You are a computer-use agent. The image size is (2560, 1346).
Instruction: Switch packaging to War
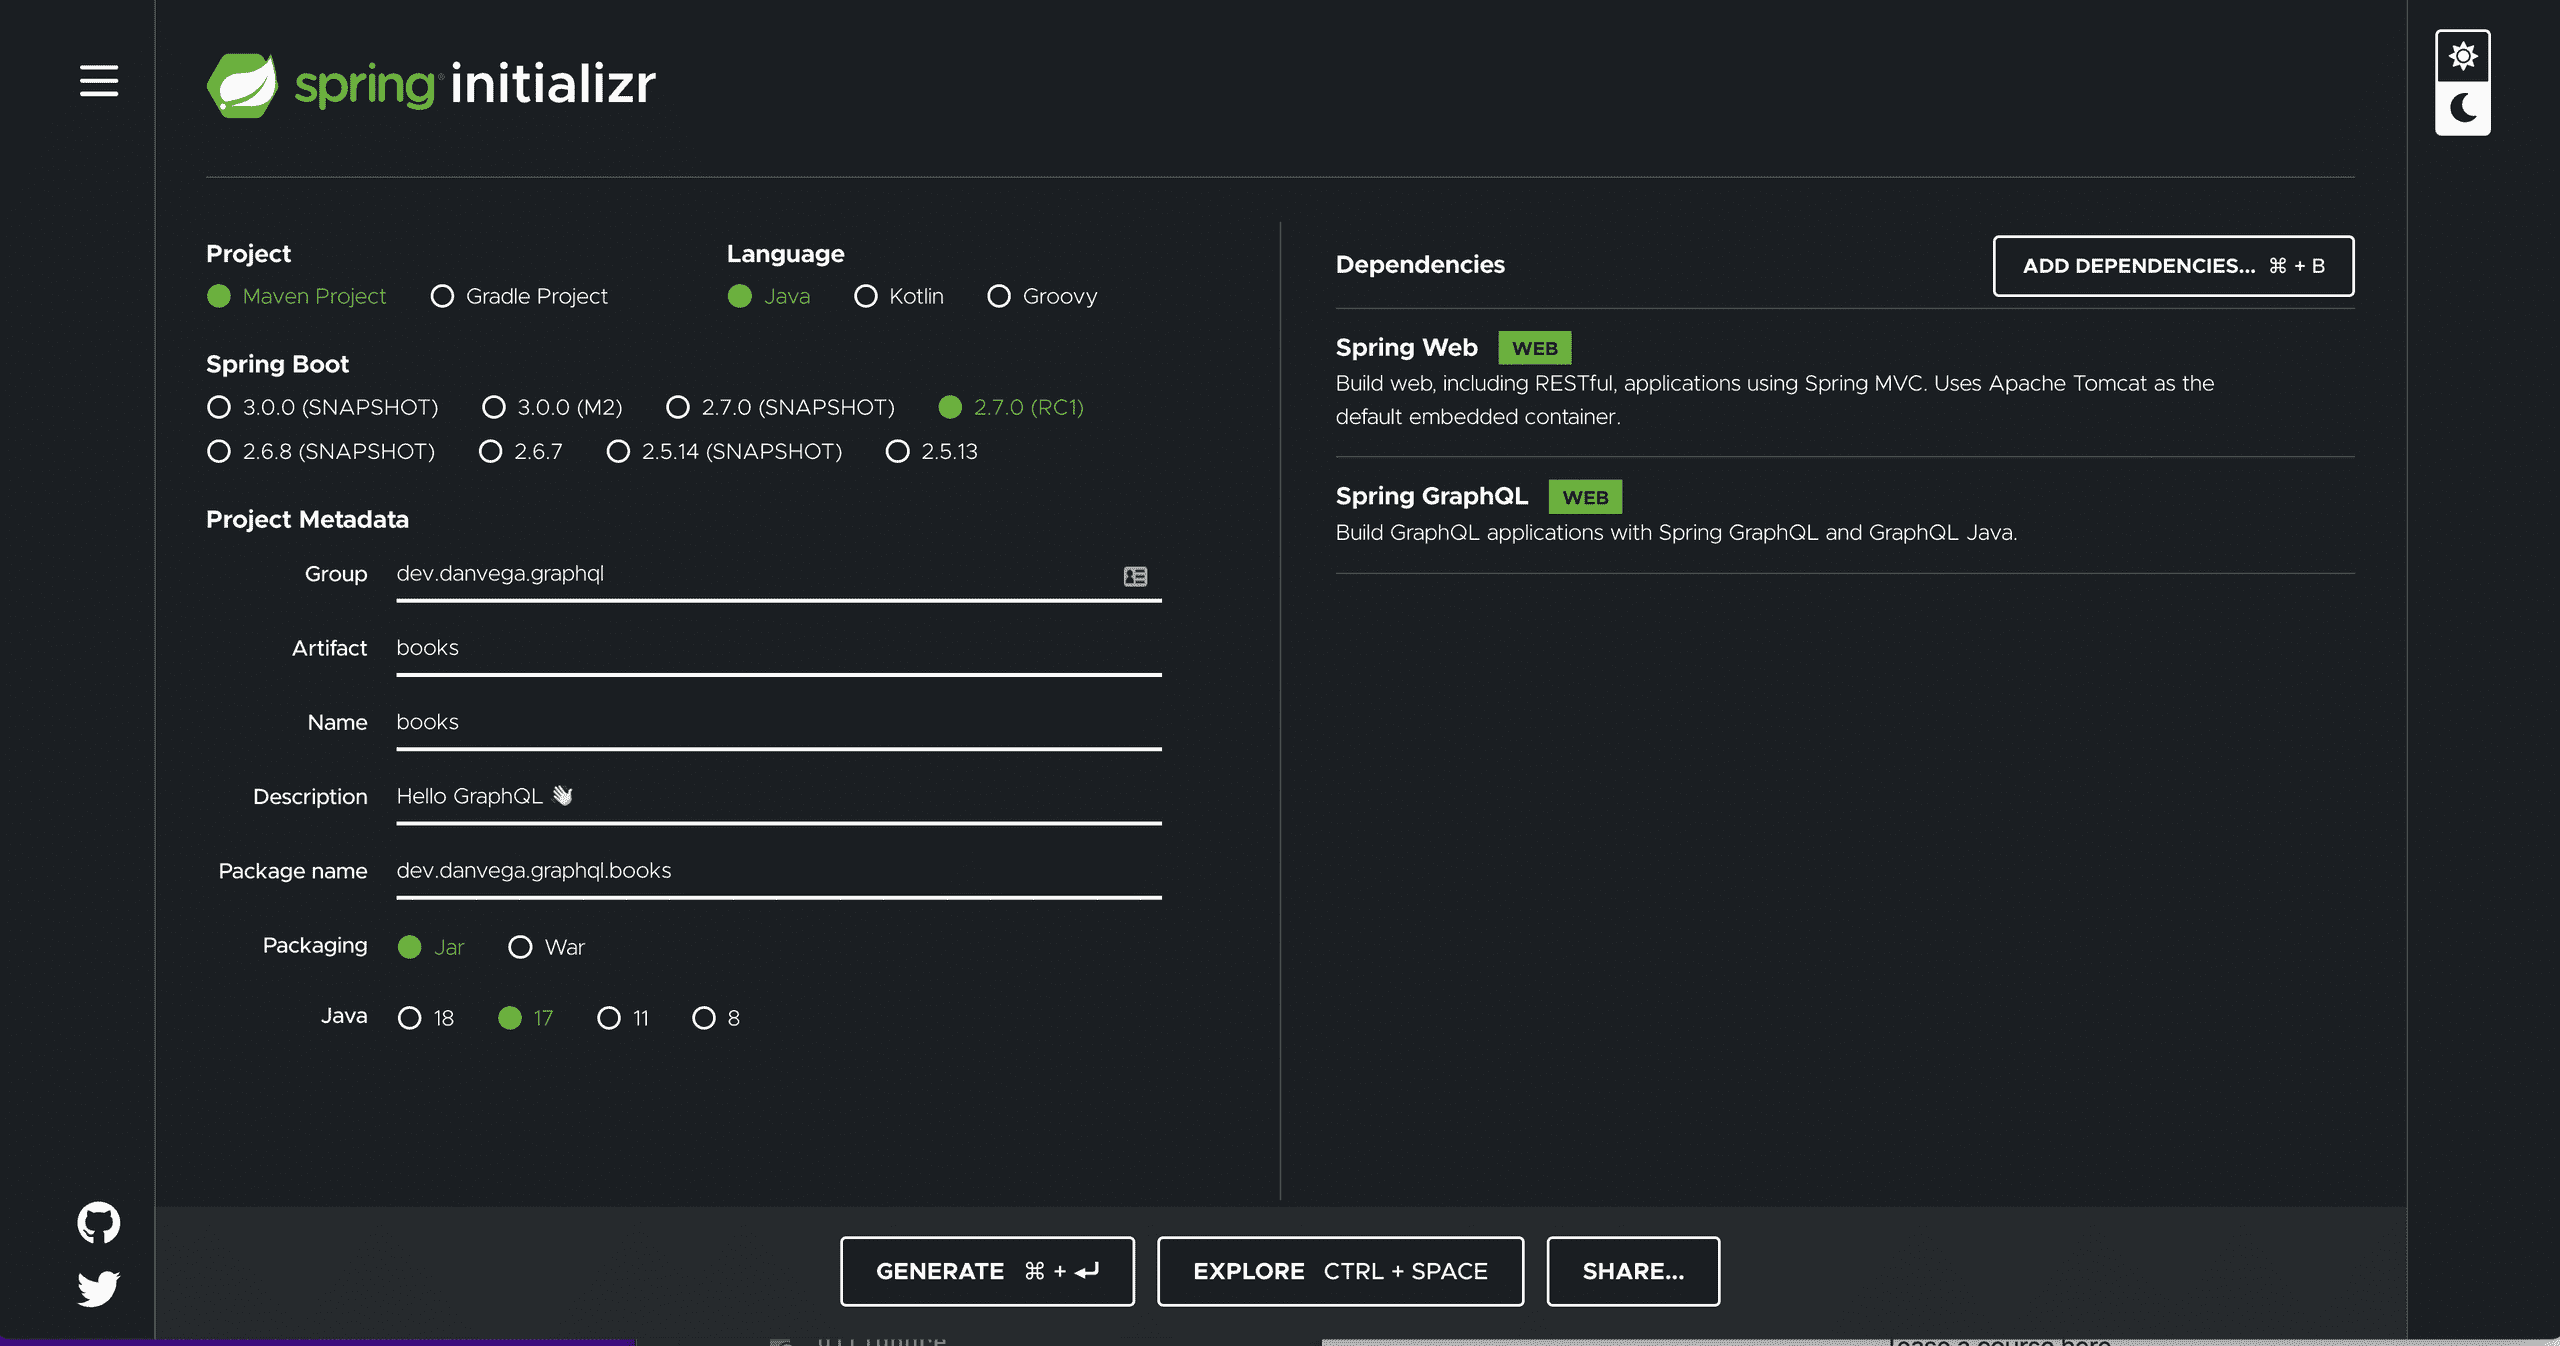click(520, 947)
